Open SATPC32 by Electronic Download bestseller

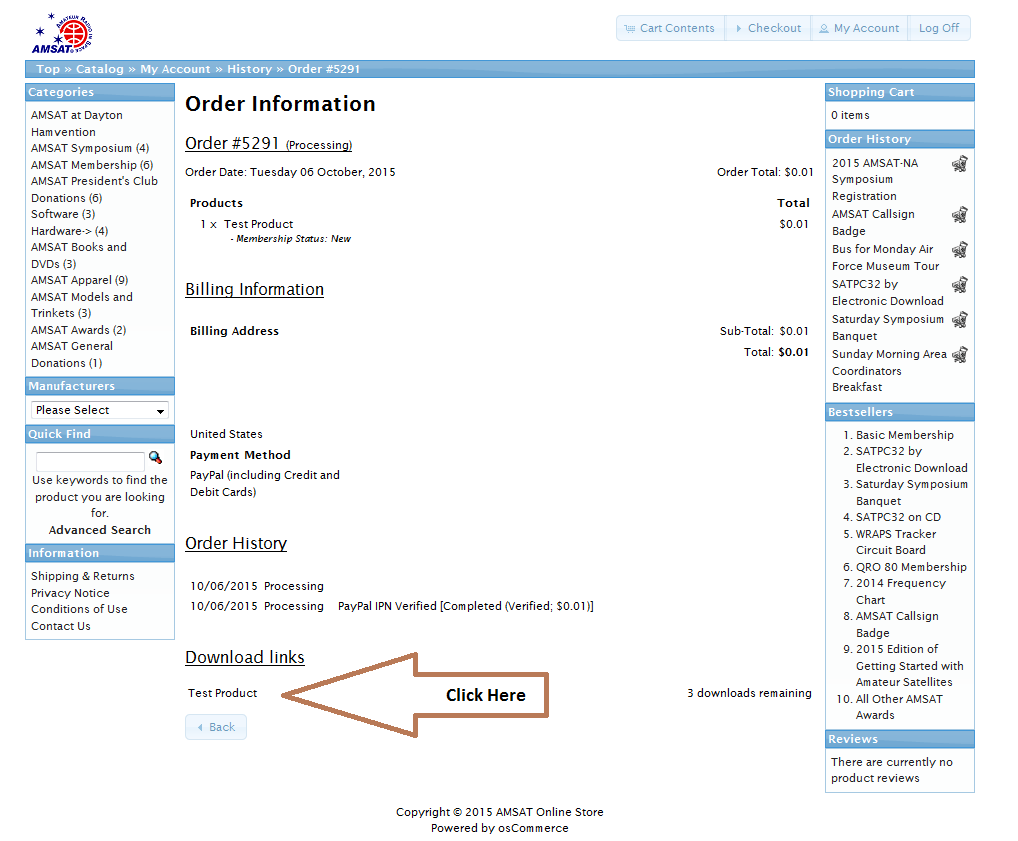pos(912,459)
